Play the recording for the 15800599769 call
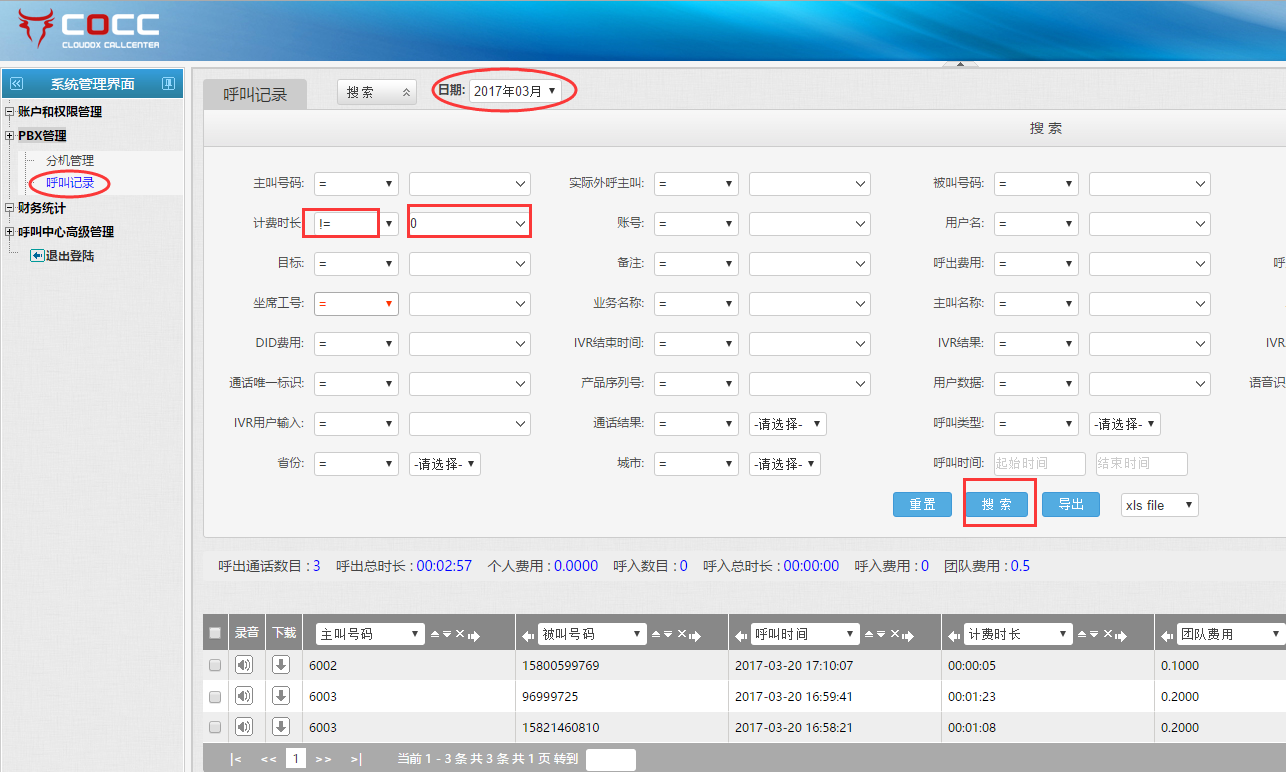This screenshot has height=772, width=1286. click(x=244, y=665)
